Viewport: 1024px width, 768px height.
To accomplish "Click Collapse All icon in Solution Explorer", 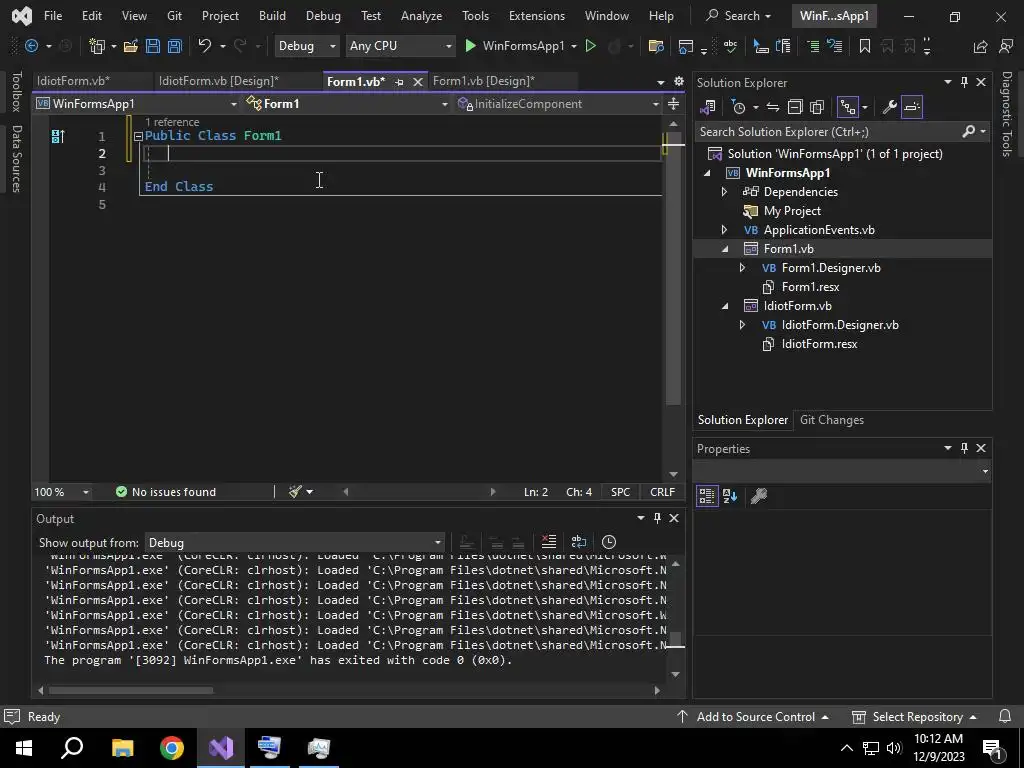I will [x=795, y=107].
